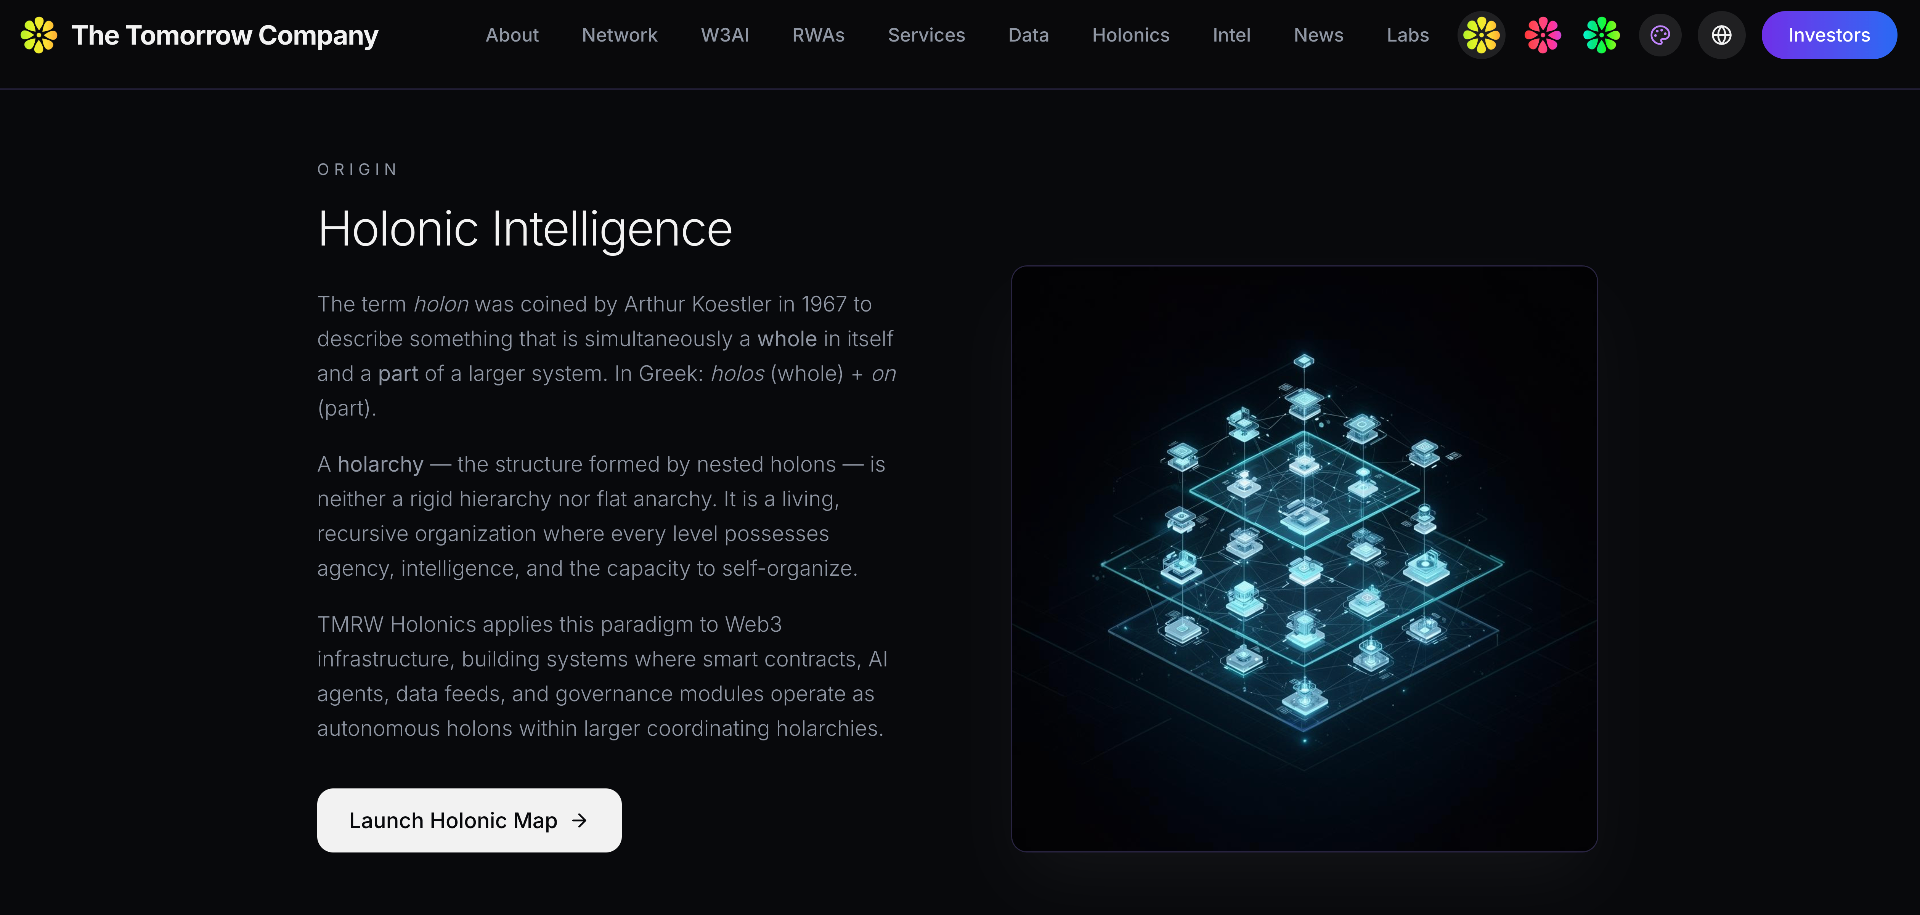The height and width of the screenshot is (915, 1920).
Task: Click the holonic network illustration
Action: click(1304, 558)
